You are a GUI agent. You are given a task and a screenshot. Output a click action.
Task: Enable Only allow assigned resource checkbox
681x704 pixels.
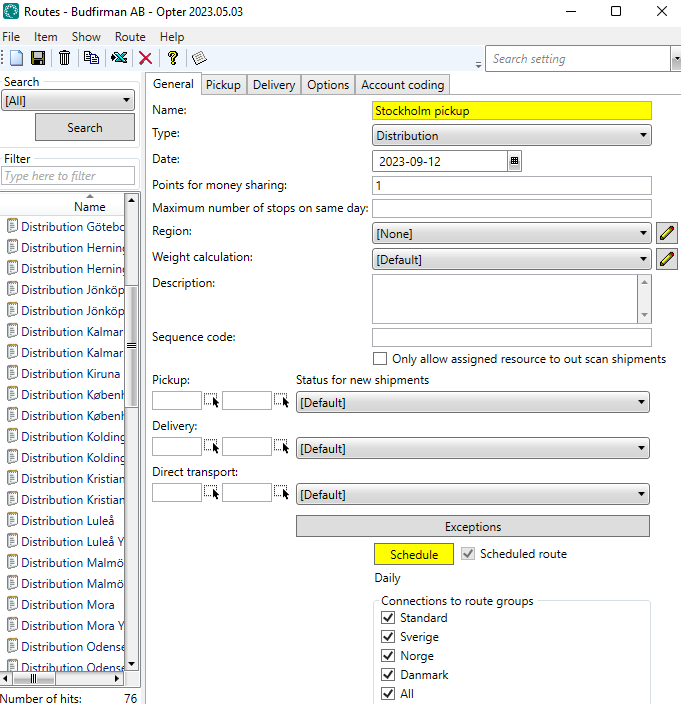pyautogui.click(x=380, y=359)
